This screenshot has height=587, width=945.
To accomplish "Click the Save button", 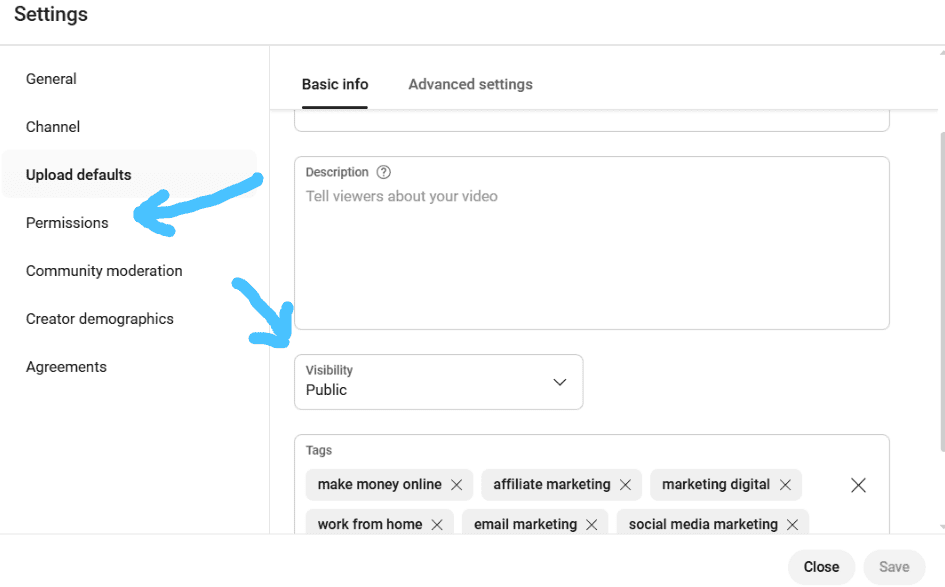I will click(894, 567).
